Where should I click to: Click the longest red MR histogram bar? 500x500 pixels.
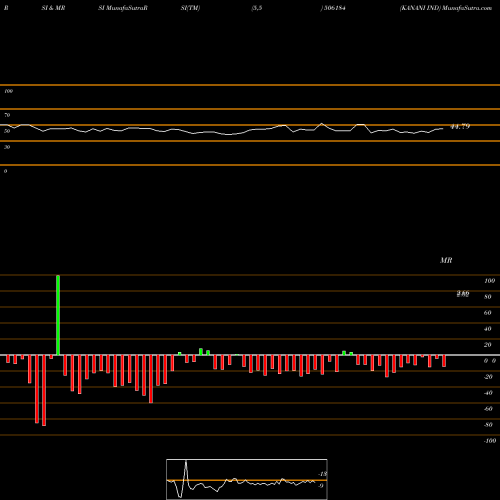pyautogui.click(x=44, y=390)
